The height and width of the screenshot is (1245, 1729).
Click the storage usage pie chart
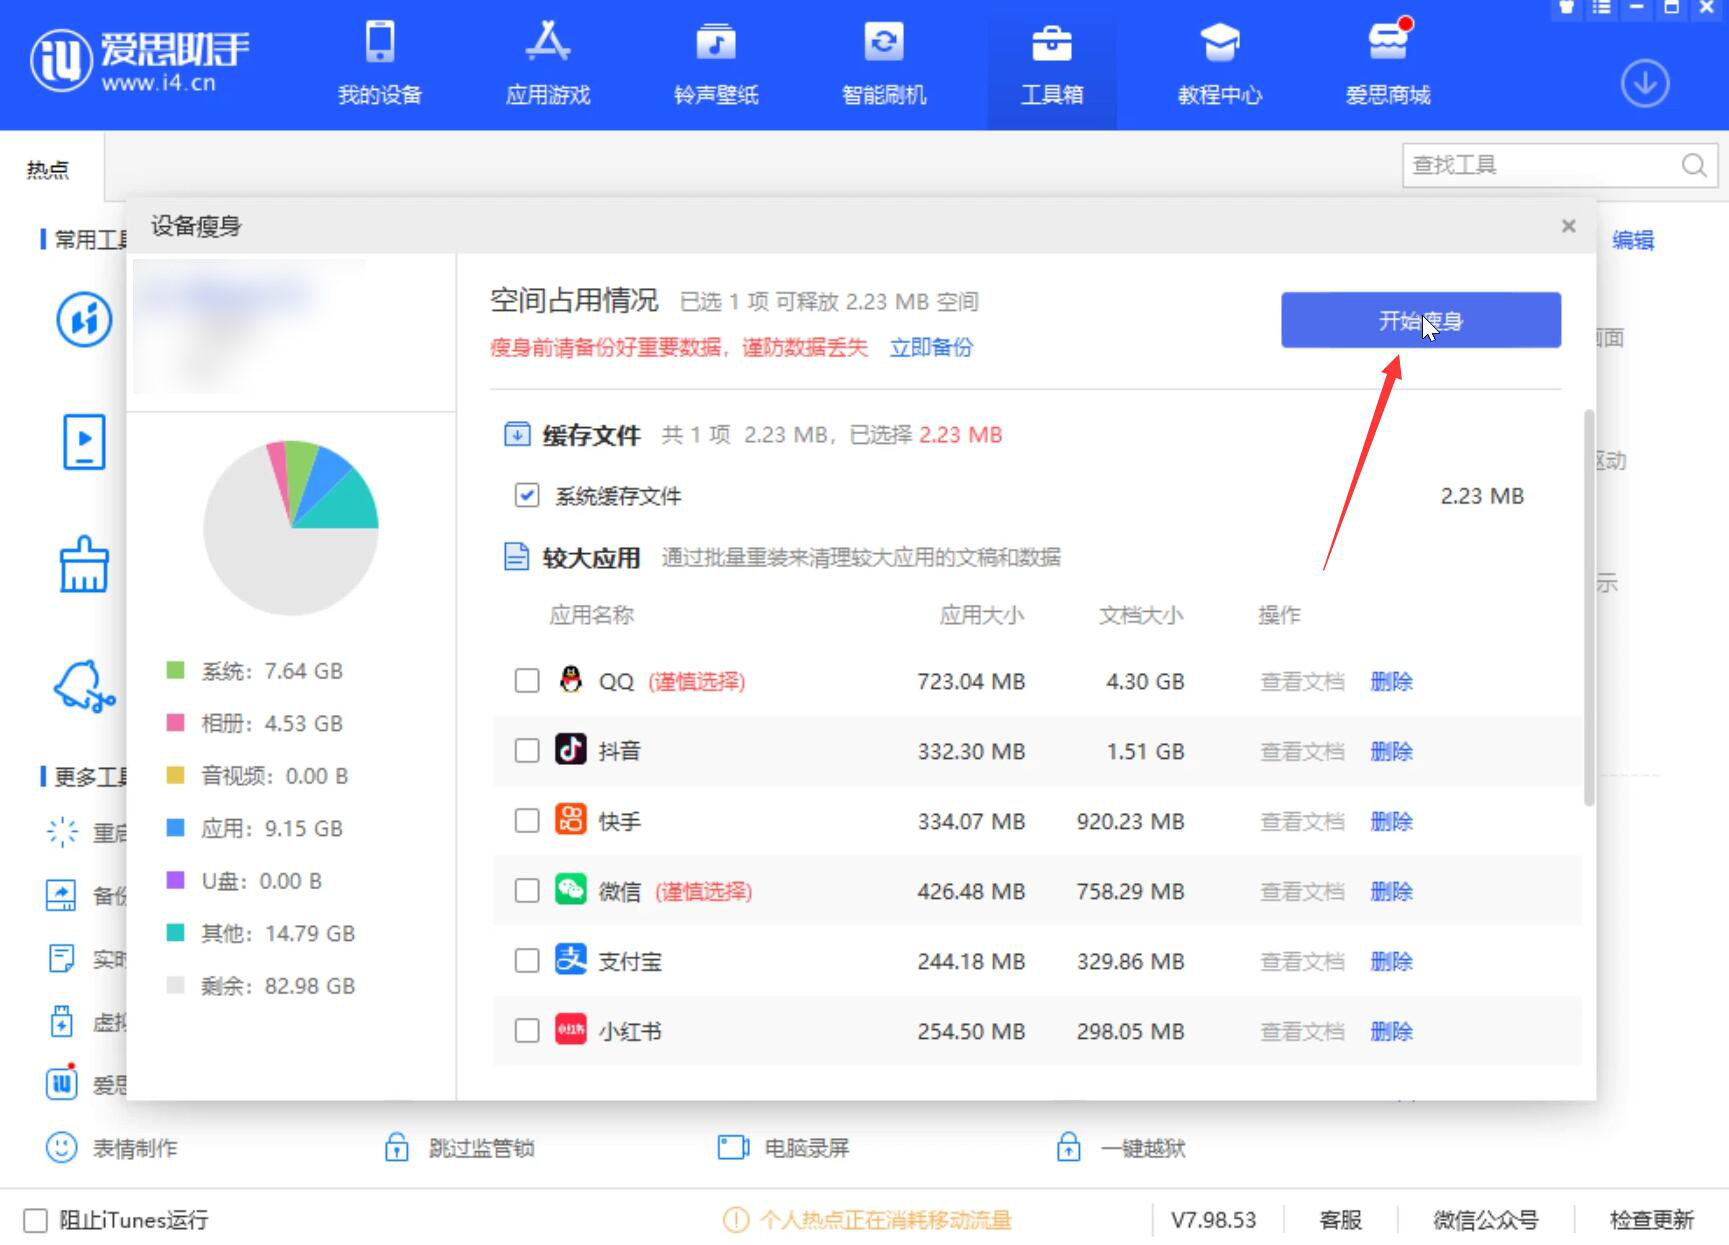[x=291, y=527]
